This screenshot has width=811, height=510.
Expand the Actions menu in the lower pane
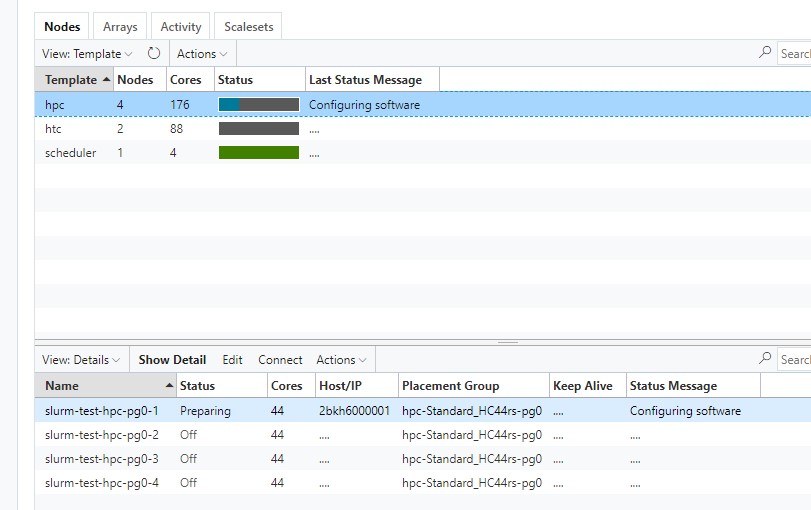(x=341, y=360)
